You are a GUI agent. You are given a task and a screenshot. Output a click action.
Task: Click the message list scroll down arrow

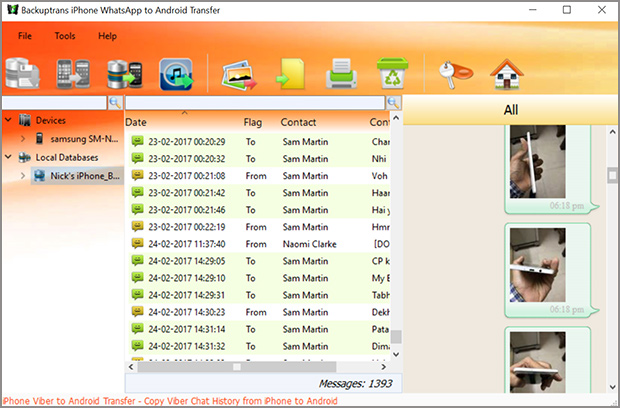(396, 354)
